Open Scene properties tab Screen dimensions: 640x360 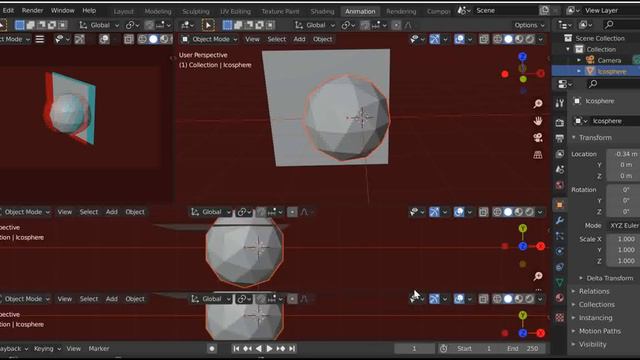560,169
